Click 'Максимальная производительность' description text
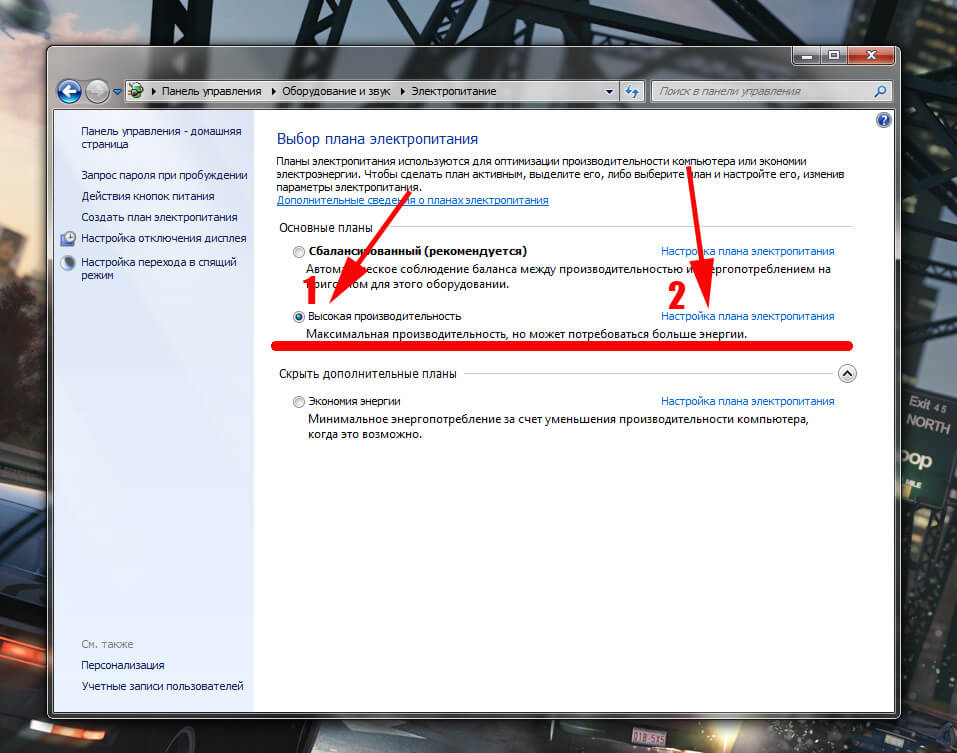 (526, 334)
